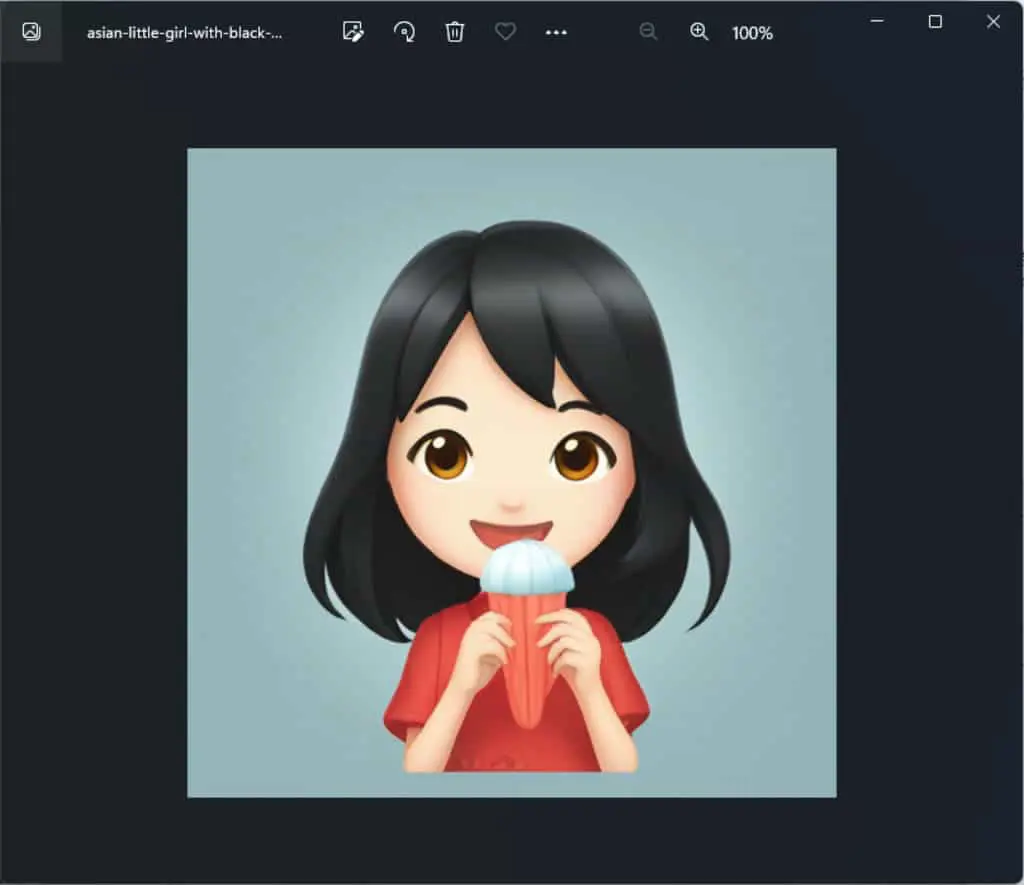
Task: Click the 100% zoom level indicator
Action: click(x=752, y=33)
